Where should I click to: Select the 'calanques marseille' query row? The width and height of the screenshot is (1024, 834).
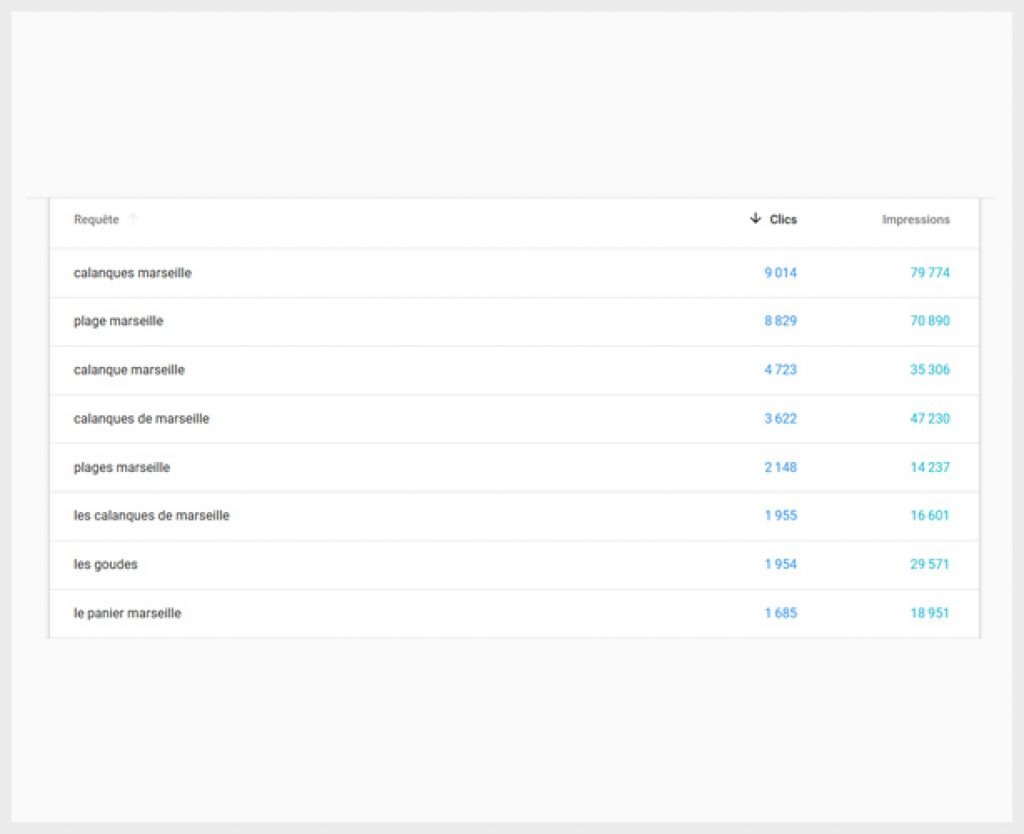click(x=132, y=273)
